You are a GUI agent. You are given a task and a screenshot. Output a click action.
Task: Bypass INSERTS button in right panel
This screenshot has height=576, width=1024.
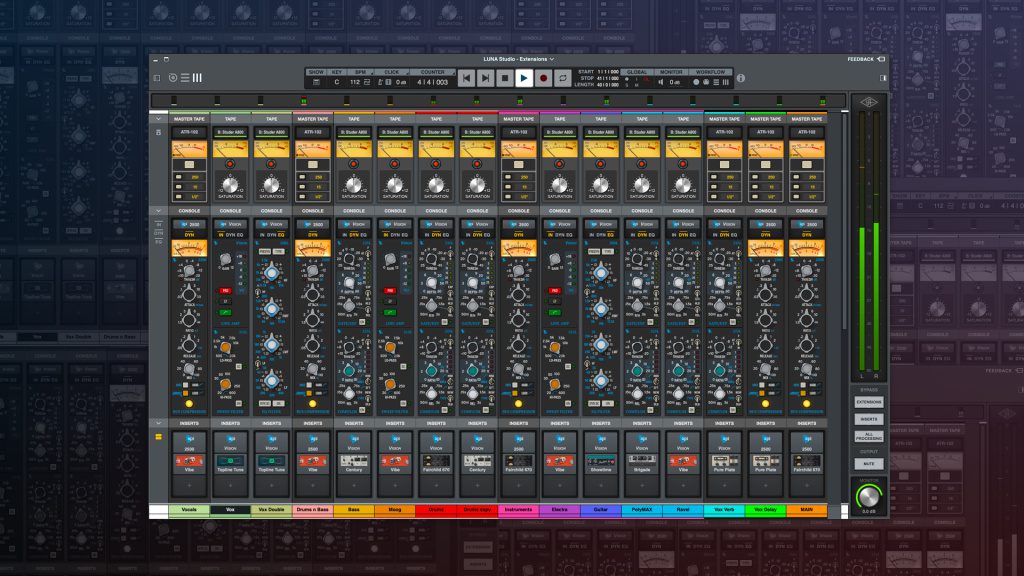[x=869, y=419]
